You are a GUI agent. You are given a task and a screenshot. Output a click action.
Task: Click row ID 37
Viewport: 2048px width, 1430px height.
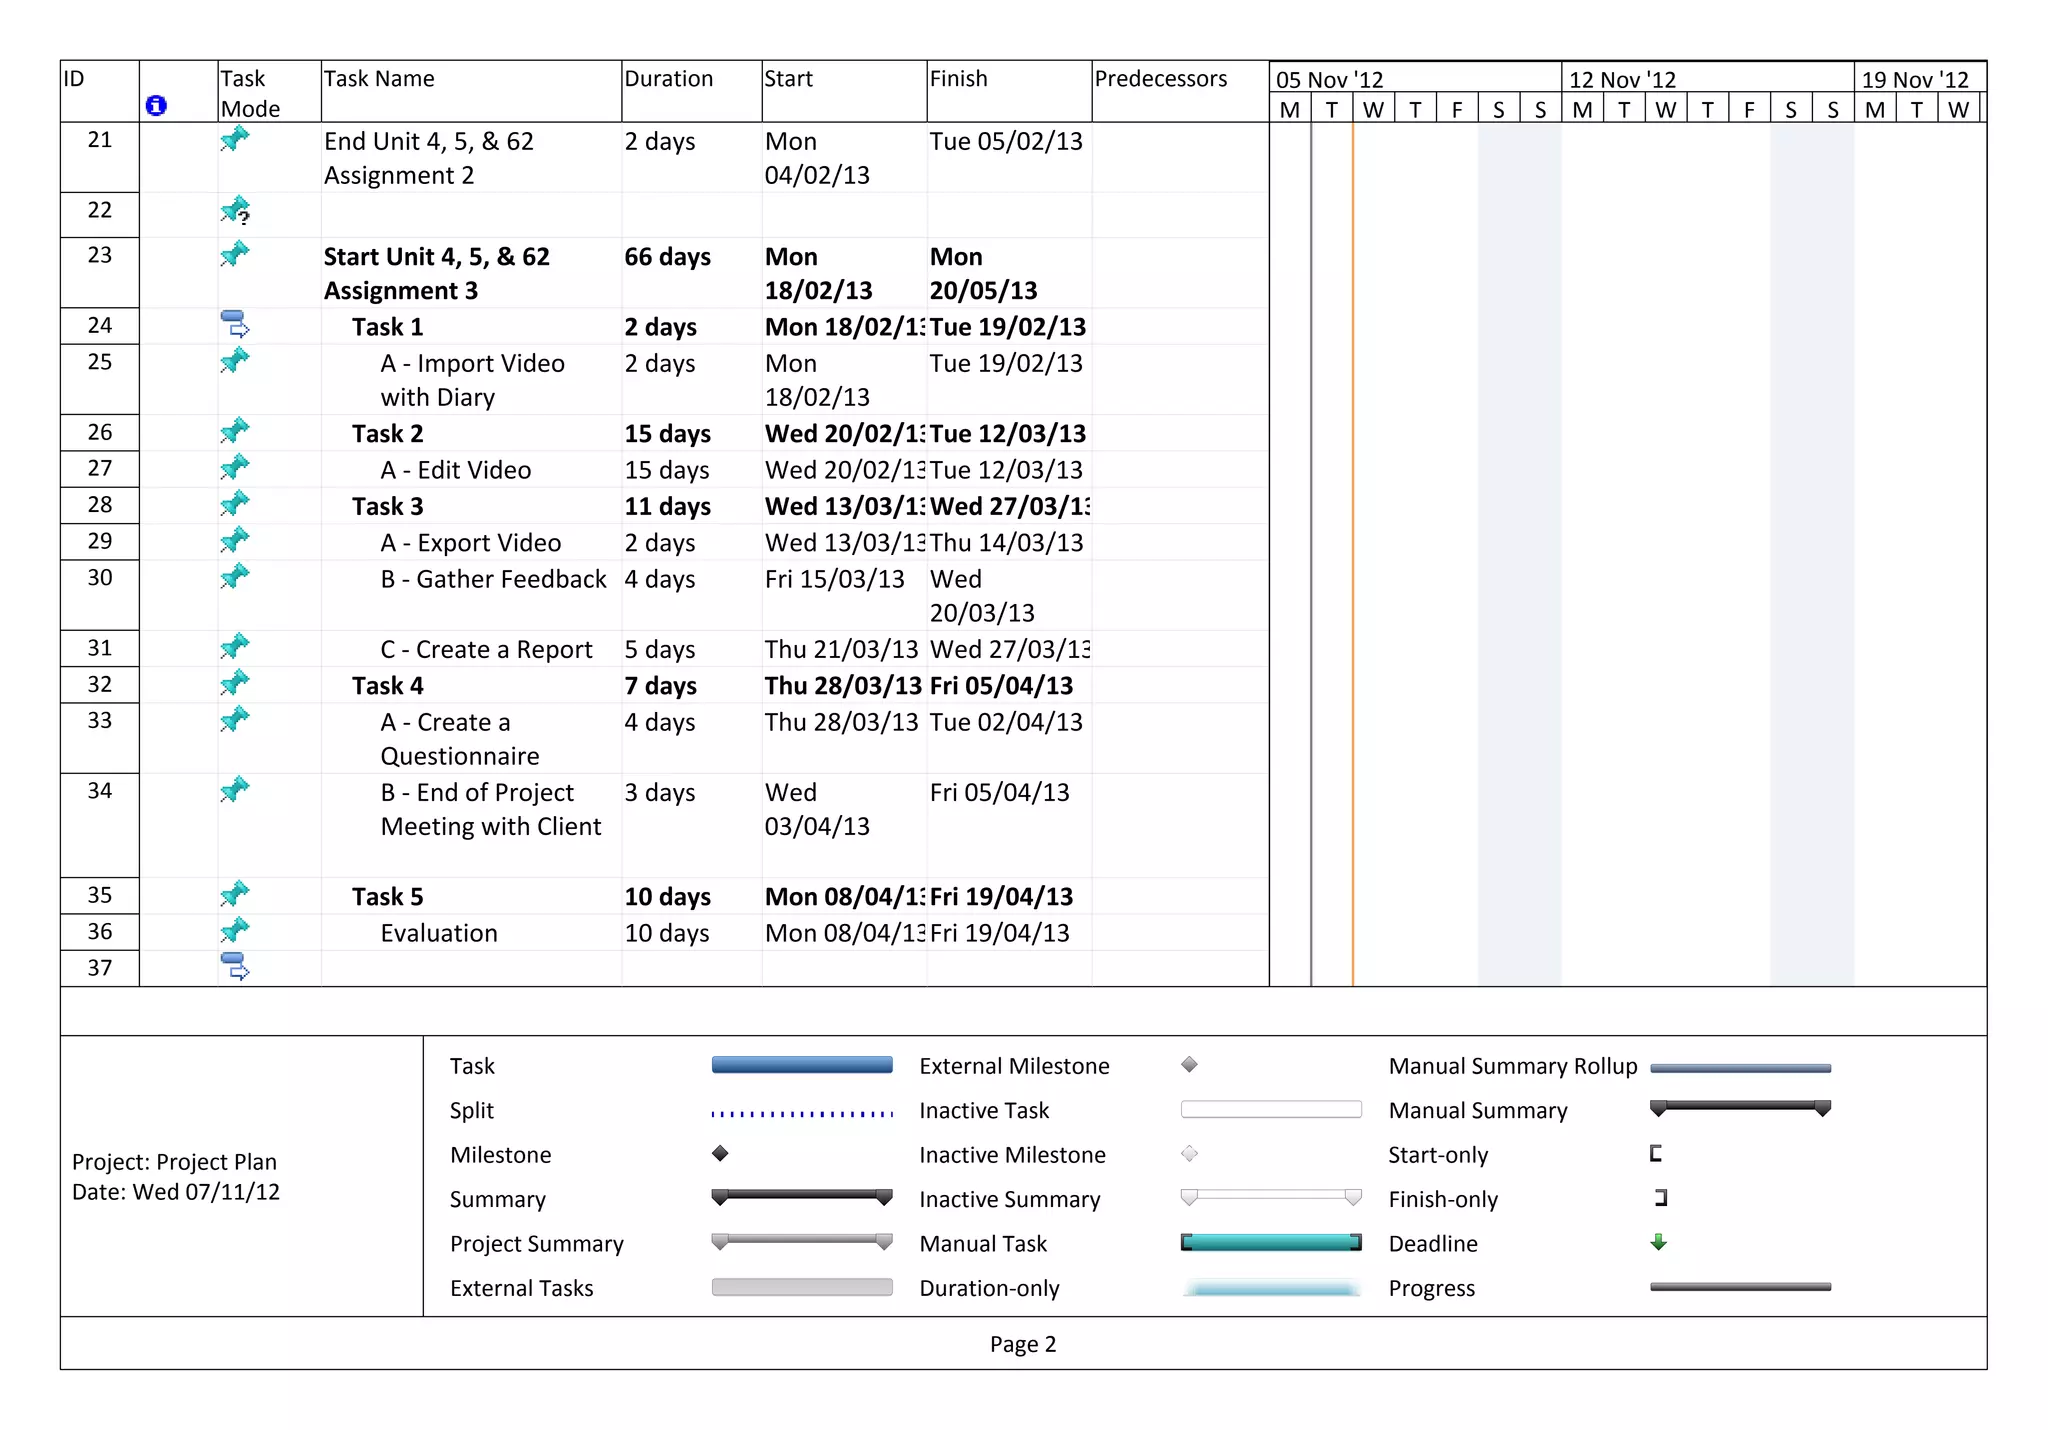(x=100, y=967)
